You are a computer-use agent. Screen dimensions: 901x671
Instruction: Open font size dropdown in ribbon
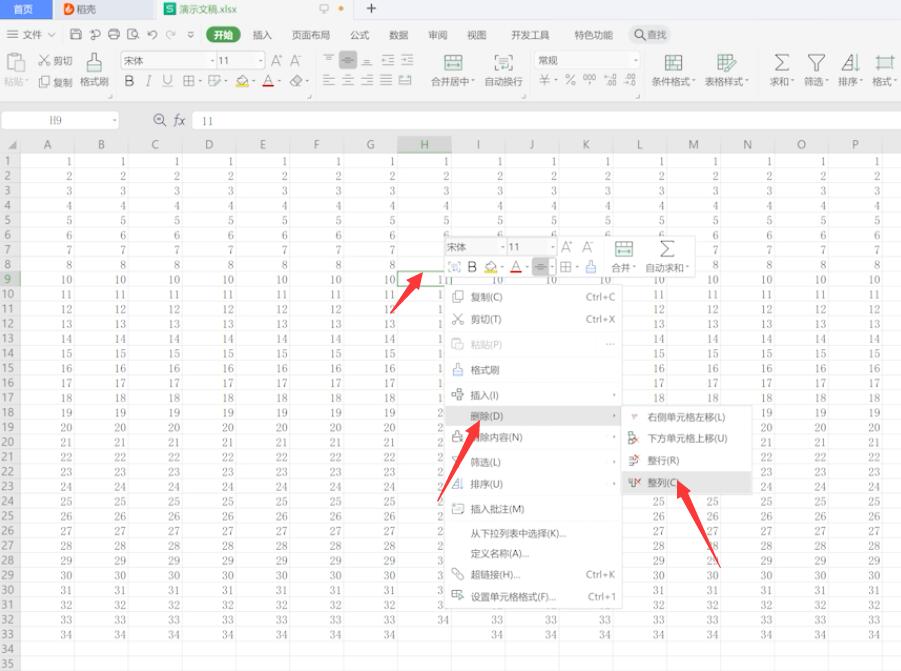[261, 60]
